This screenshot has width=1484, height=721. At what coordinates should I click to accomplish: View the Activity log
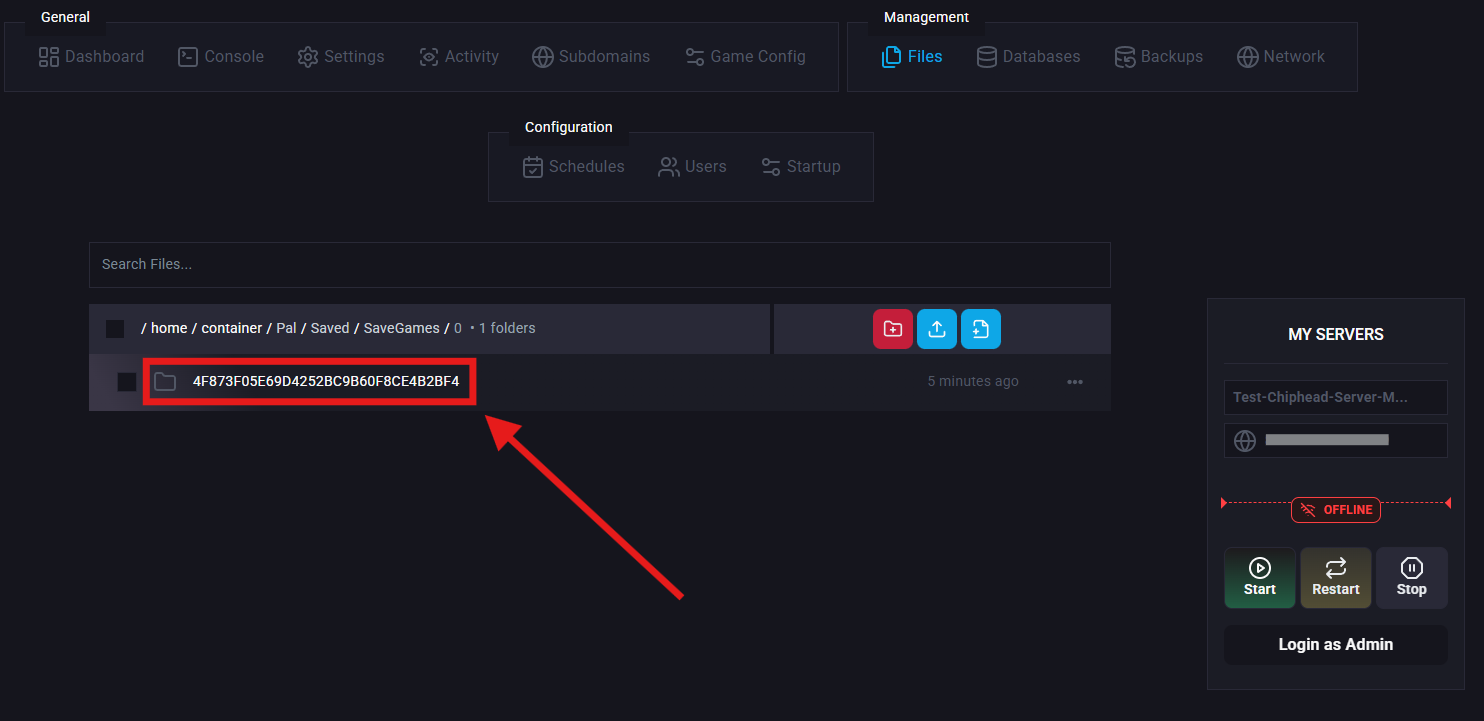[459, 57]
